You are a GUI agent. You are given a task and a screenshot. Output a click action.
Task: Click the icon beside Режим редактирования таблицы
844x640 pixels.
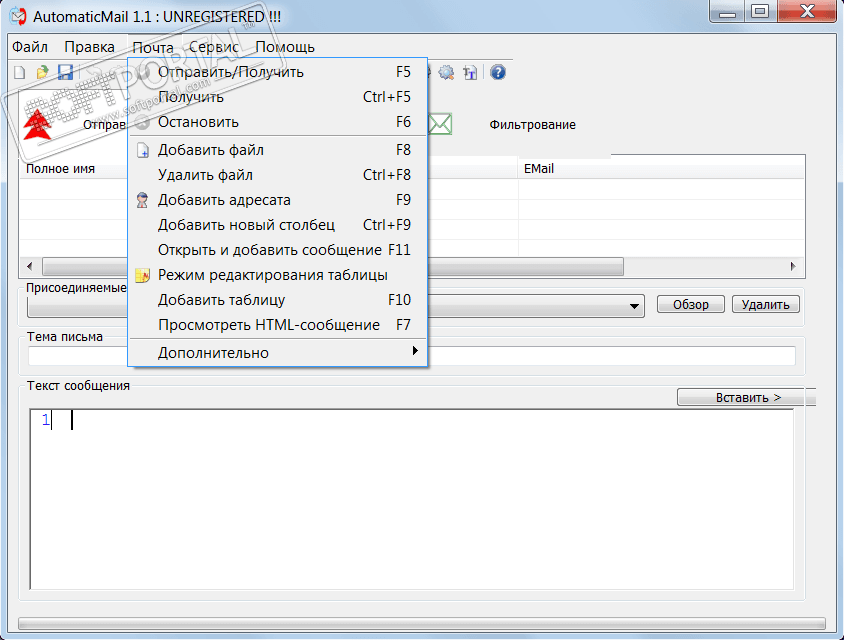(x=142, y=276)
